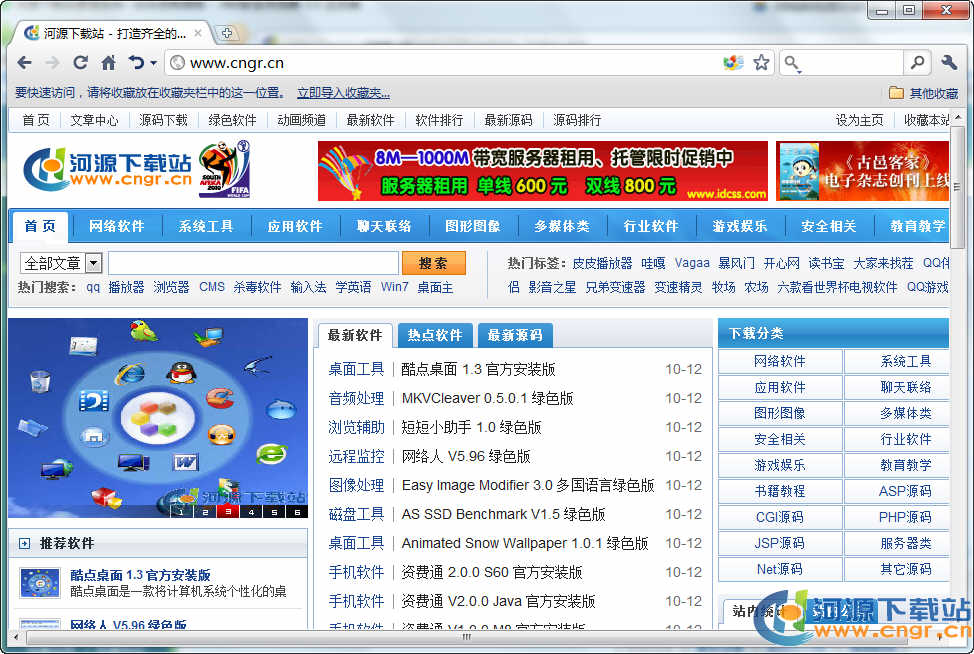Open a new tab with the plus button
The image size is (974, 654).
(228, 33)
